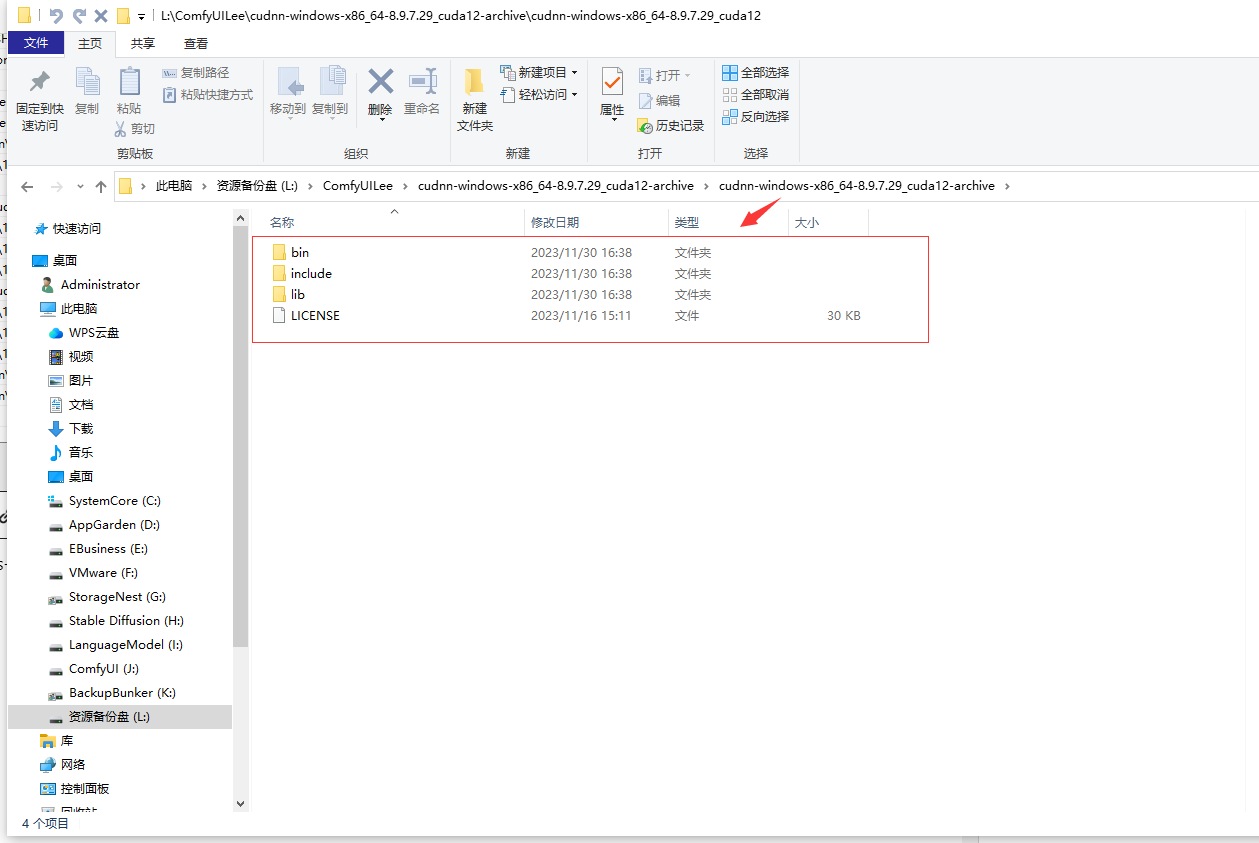Open the blue File menu

pos(36,43)
